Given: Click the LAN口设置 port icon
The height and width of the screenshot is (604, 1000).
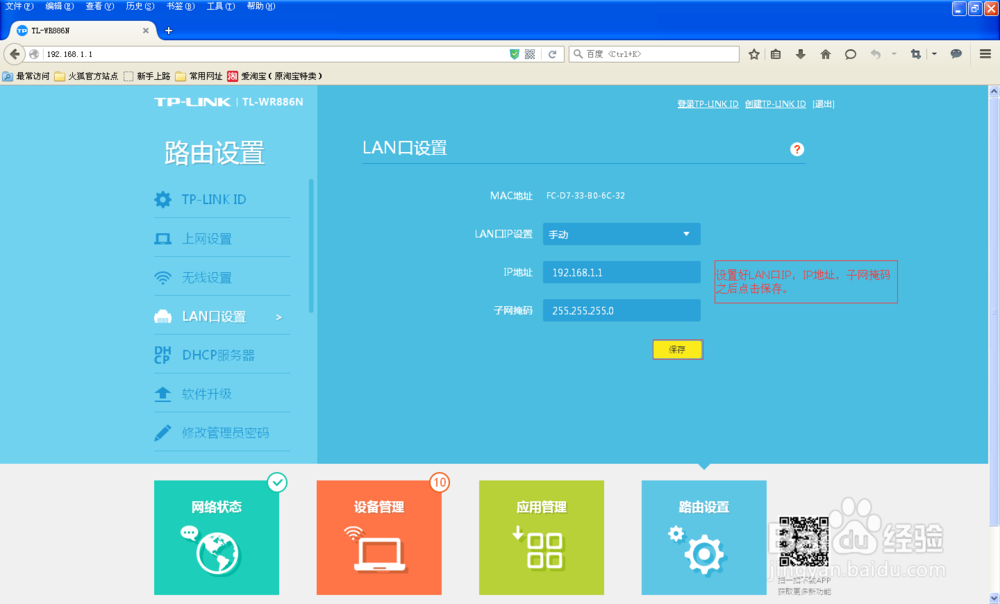Looking at the screenshot, I should (163, 316).
